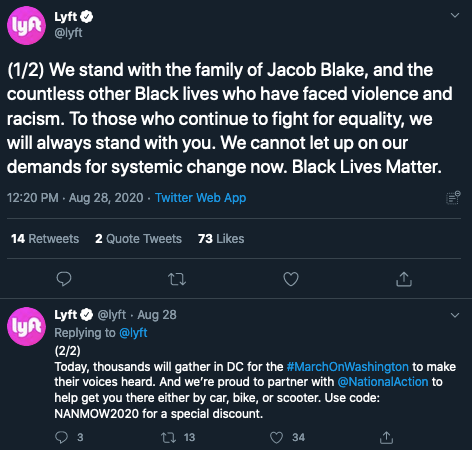
Task: Open more options chevron on main tweet
Action: tap(455, 15)
